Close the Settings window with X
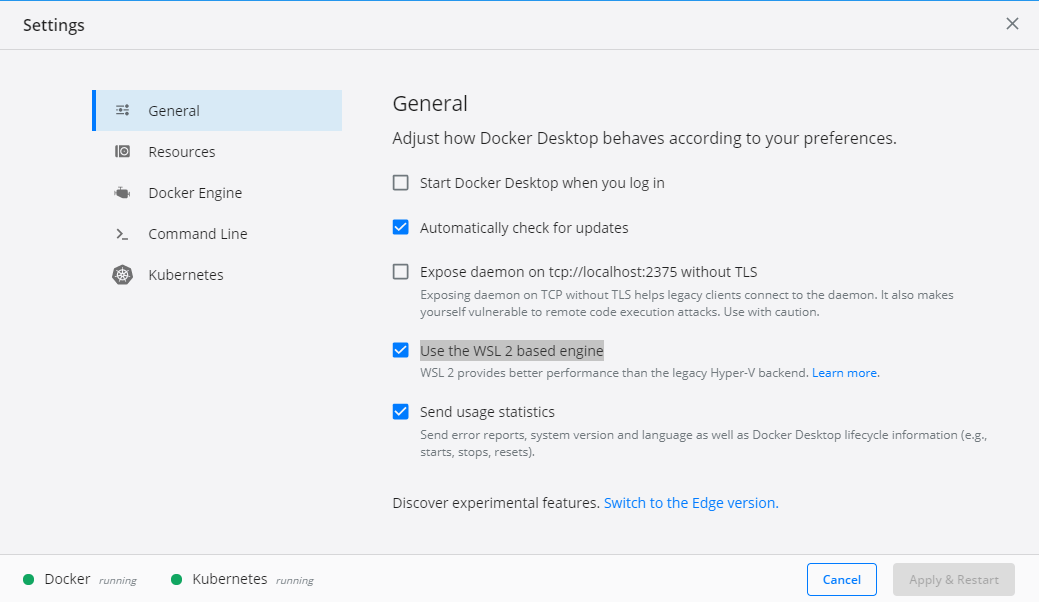The height and width of the screenshot is (602, 1039). point(1012,24)
